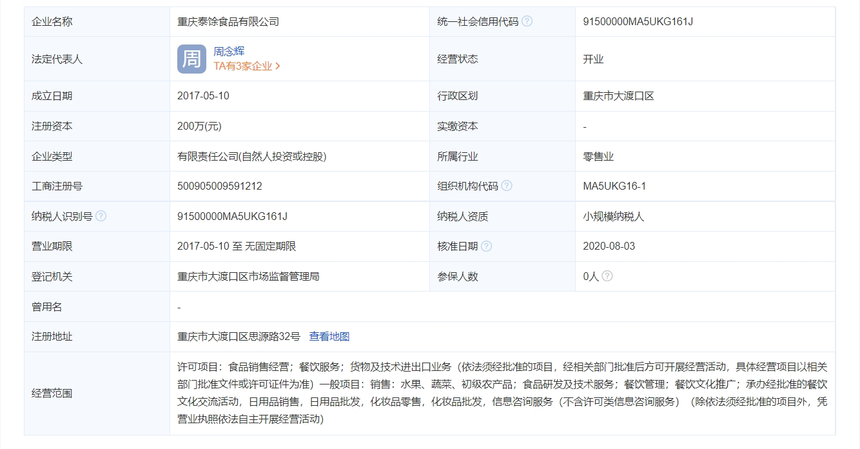The width and height of the screenshot is (860, 449).
Task: Click help icon next to 核准日期
Action: [x=486, y=246]
